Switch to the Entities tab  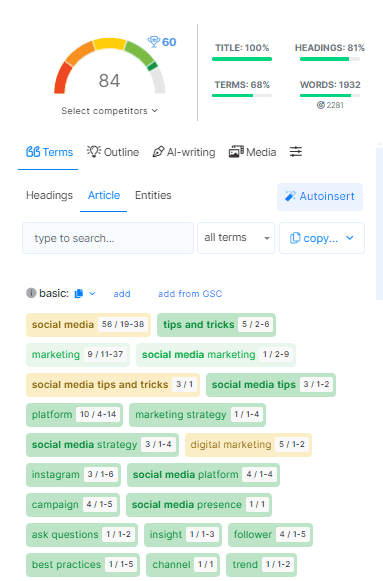[153, 195]
